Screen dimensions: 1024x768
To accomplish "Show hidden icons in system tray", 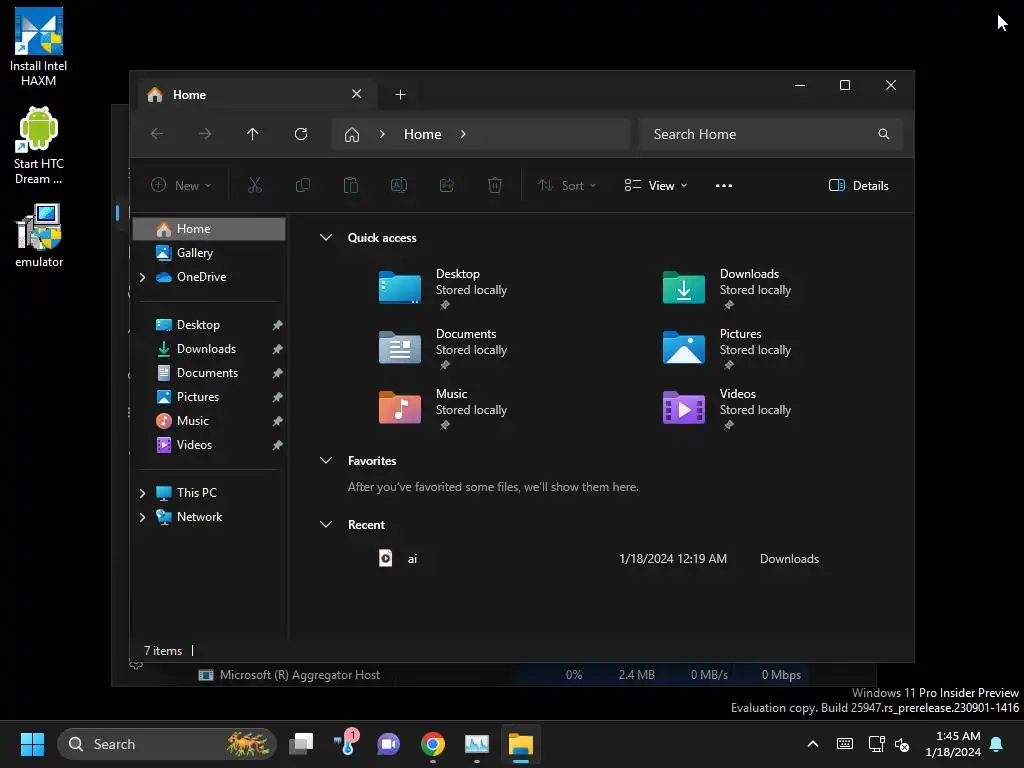I will point(813,744).
